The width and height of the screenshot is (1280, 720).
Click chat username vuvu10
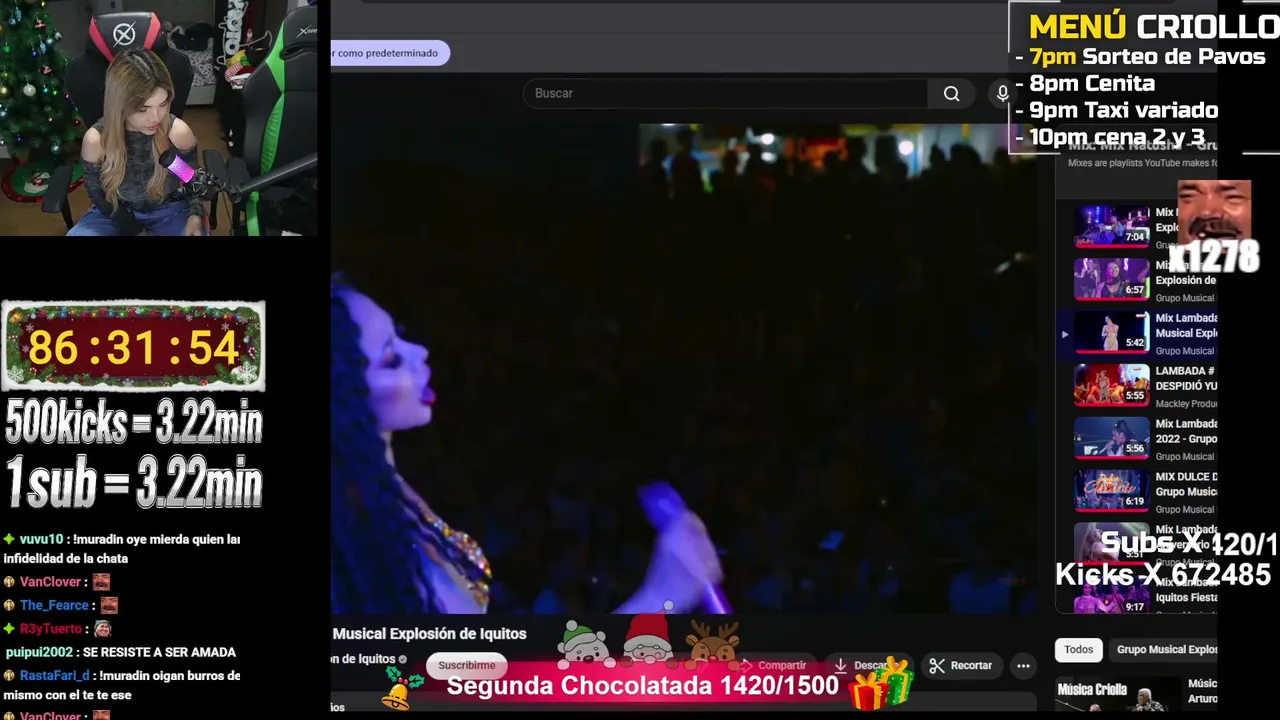41,540
